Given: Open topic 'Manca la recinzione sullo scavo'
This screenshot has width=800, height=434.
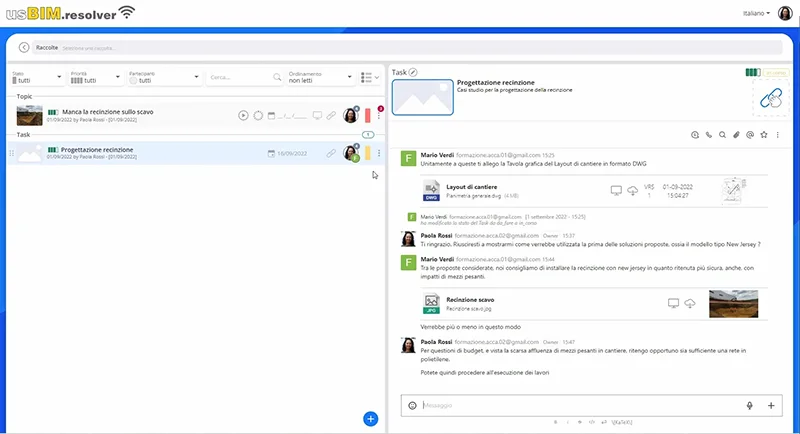Looking at the screenshot, I should (108, 112).
